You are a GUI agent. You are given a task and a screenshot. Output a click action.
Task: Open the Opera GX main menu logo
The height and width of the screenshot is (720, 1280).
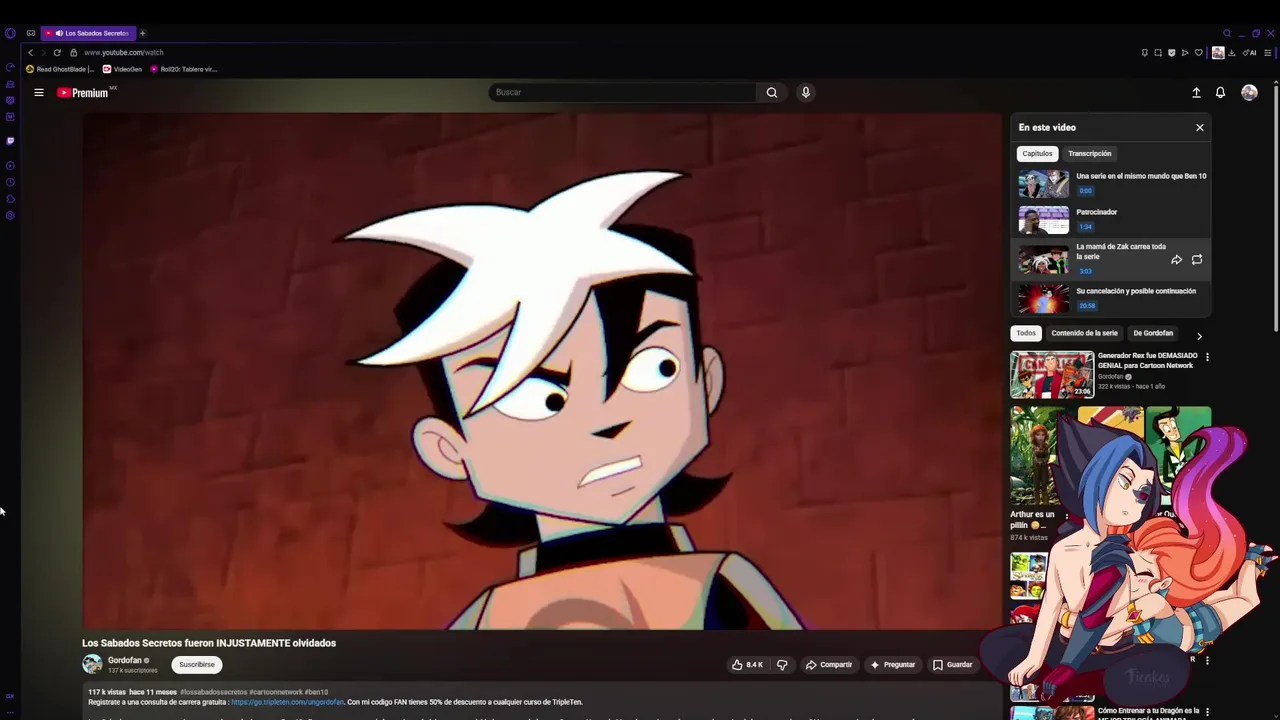pos(10,33)
